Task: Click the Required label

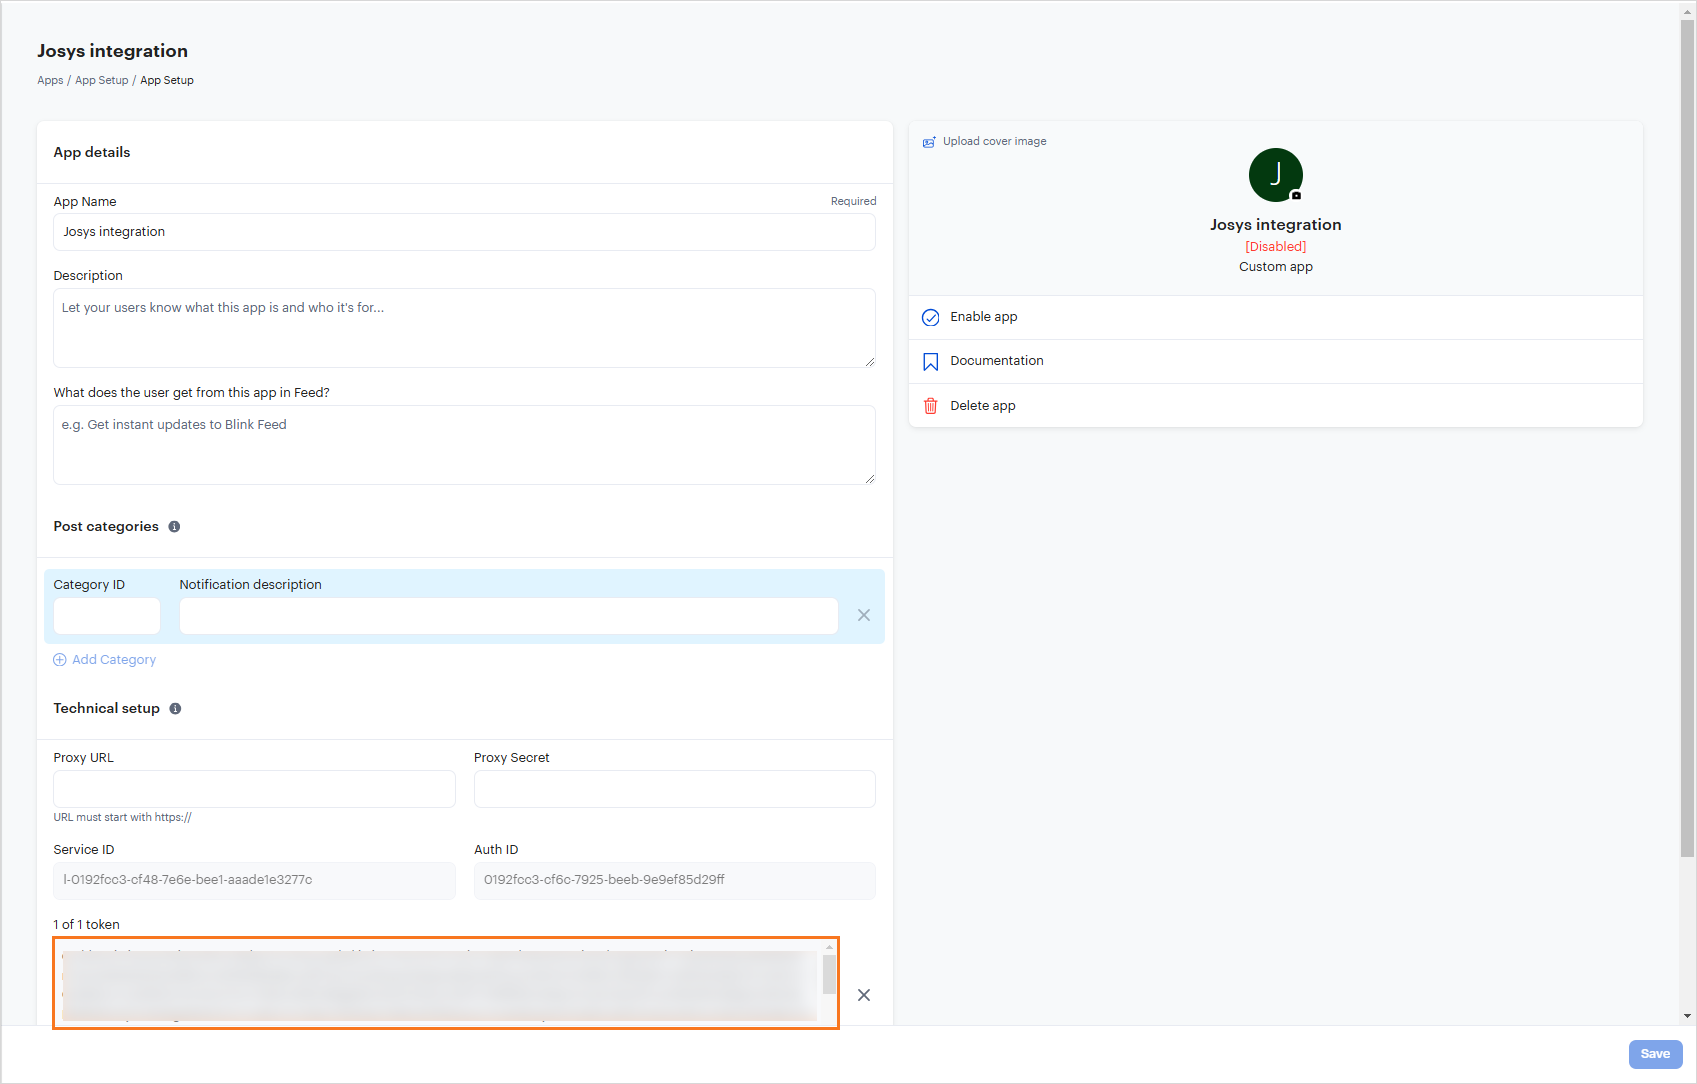Action: (x=853, y=202)
